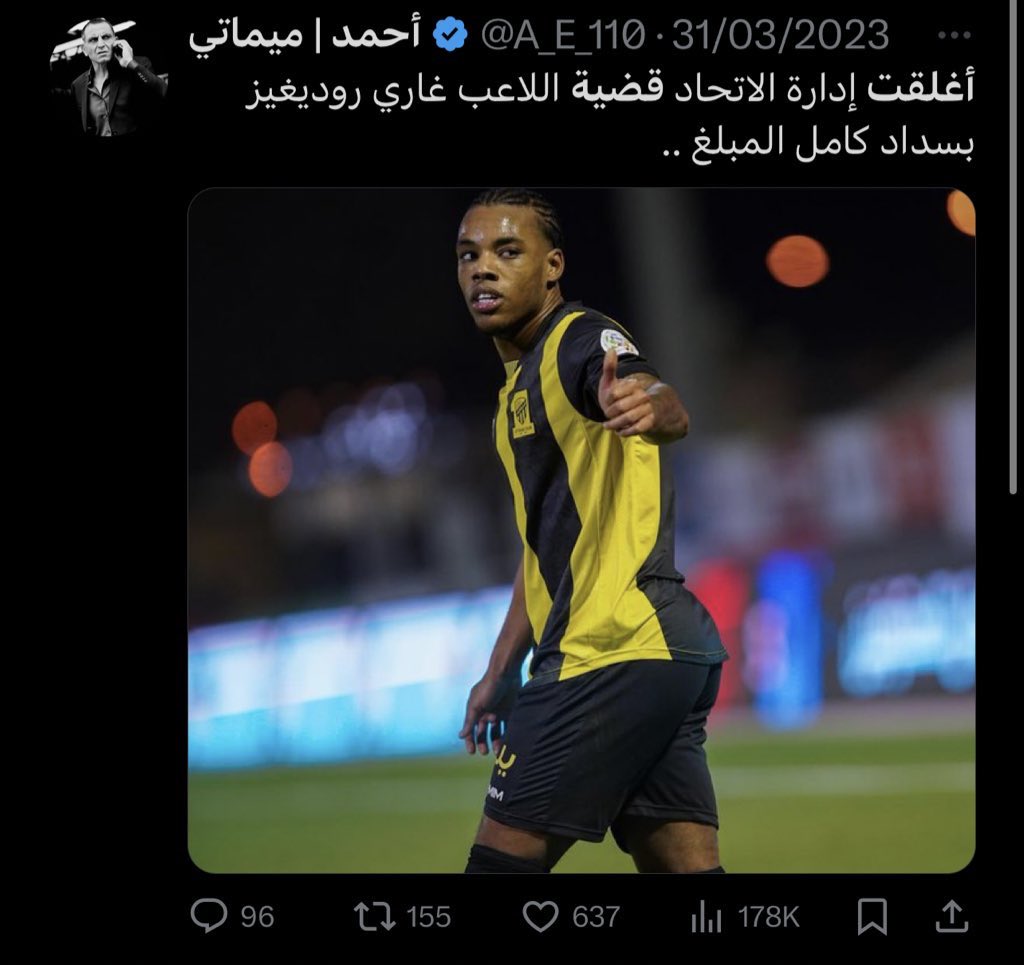Like the tweet with heart icon

tap(541, 916)
